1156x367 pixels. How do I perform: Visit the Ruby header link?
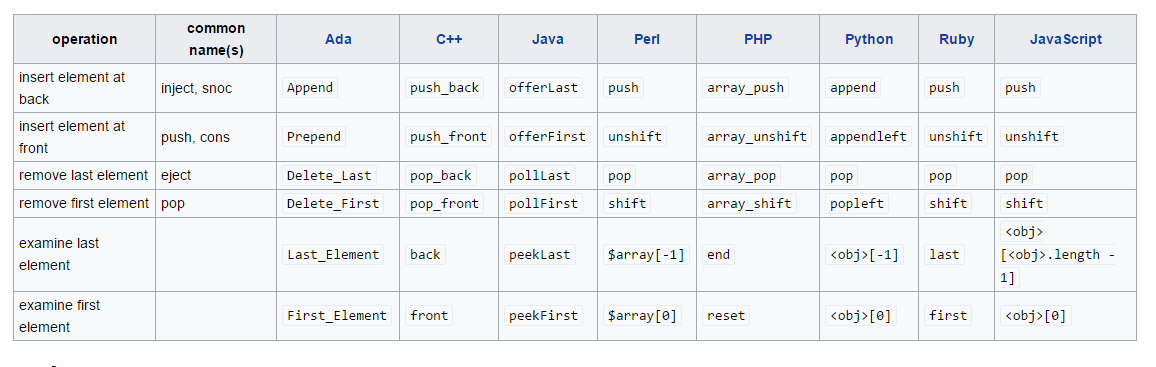pyautogui.click(x=956, y=39)
